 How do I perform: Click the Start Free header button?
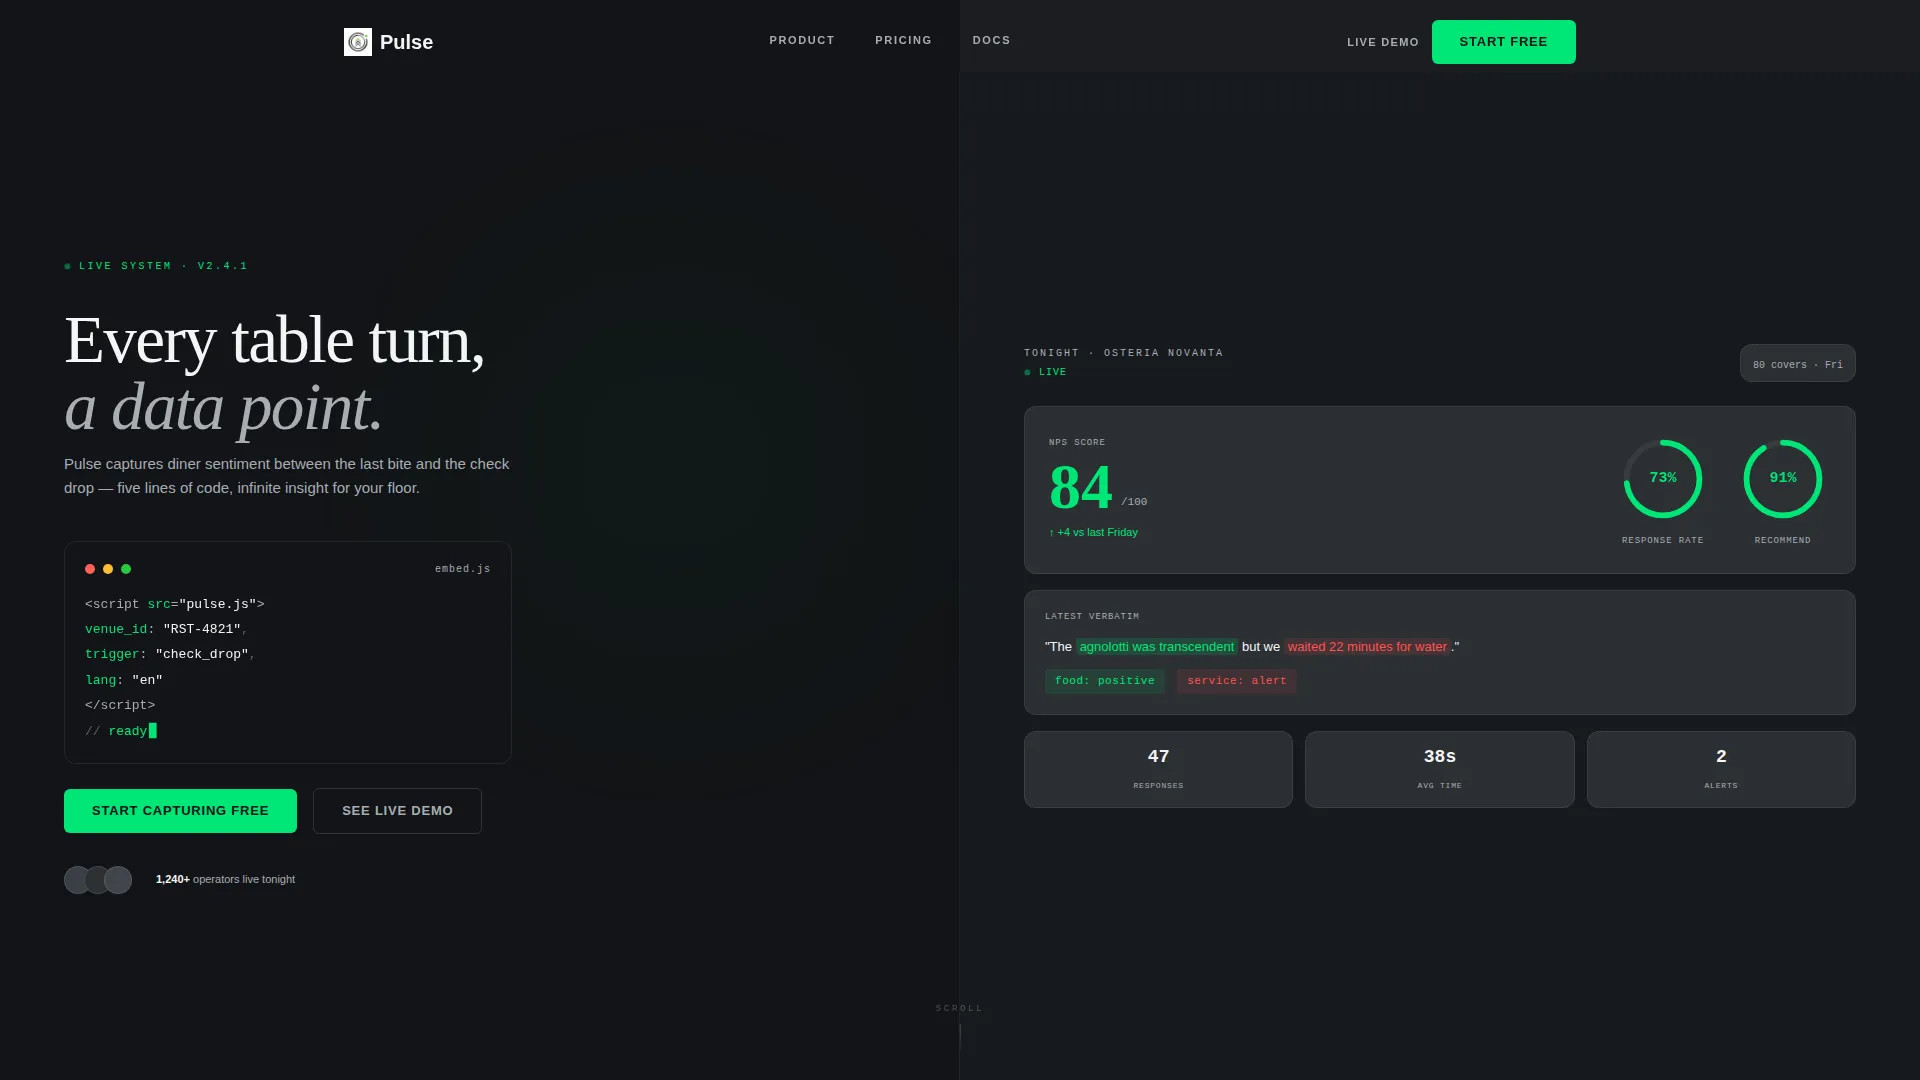(x=1503, y=42)
